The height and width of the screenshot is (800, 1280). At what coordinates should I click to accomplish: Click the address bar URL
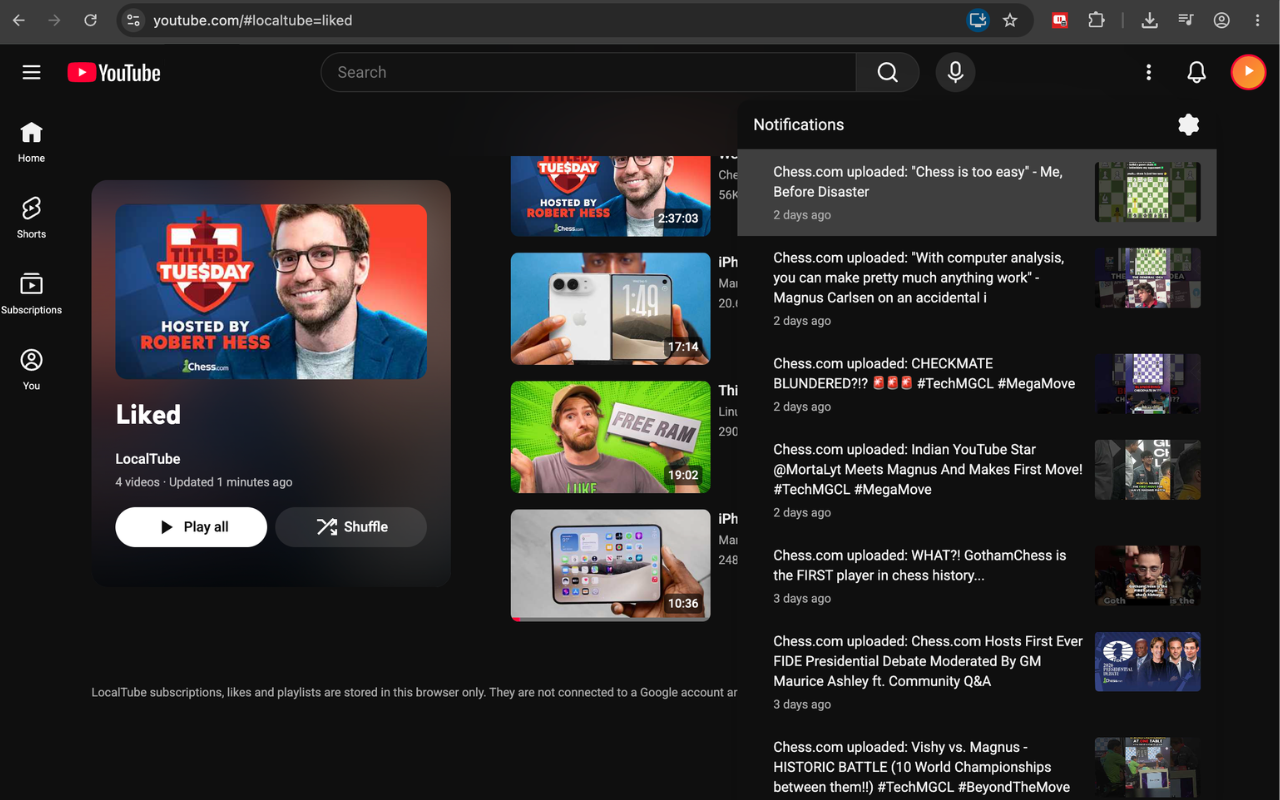[253, 20]
